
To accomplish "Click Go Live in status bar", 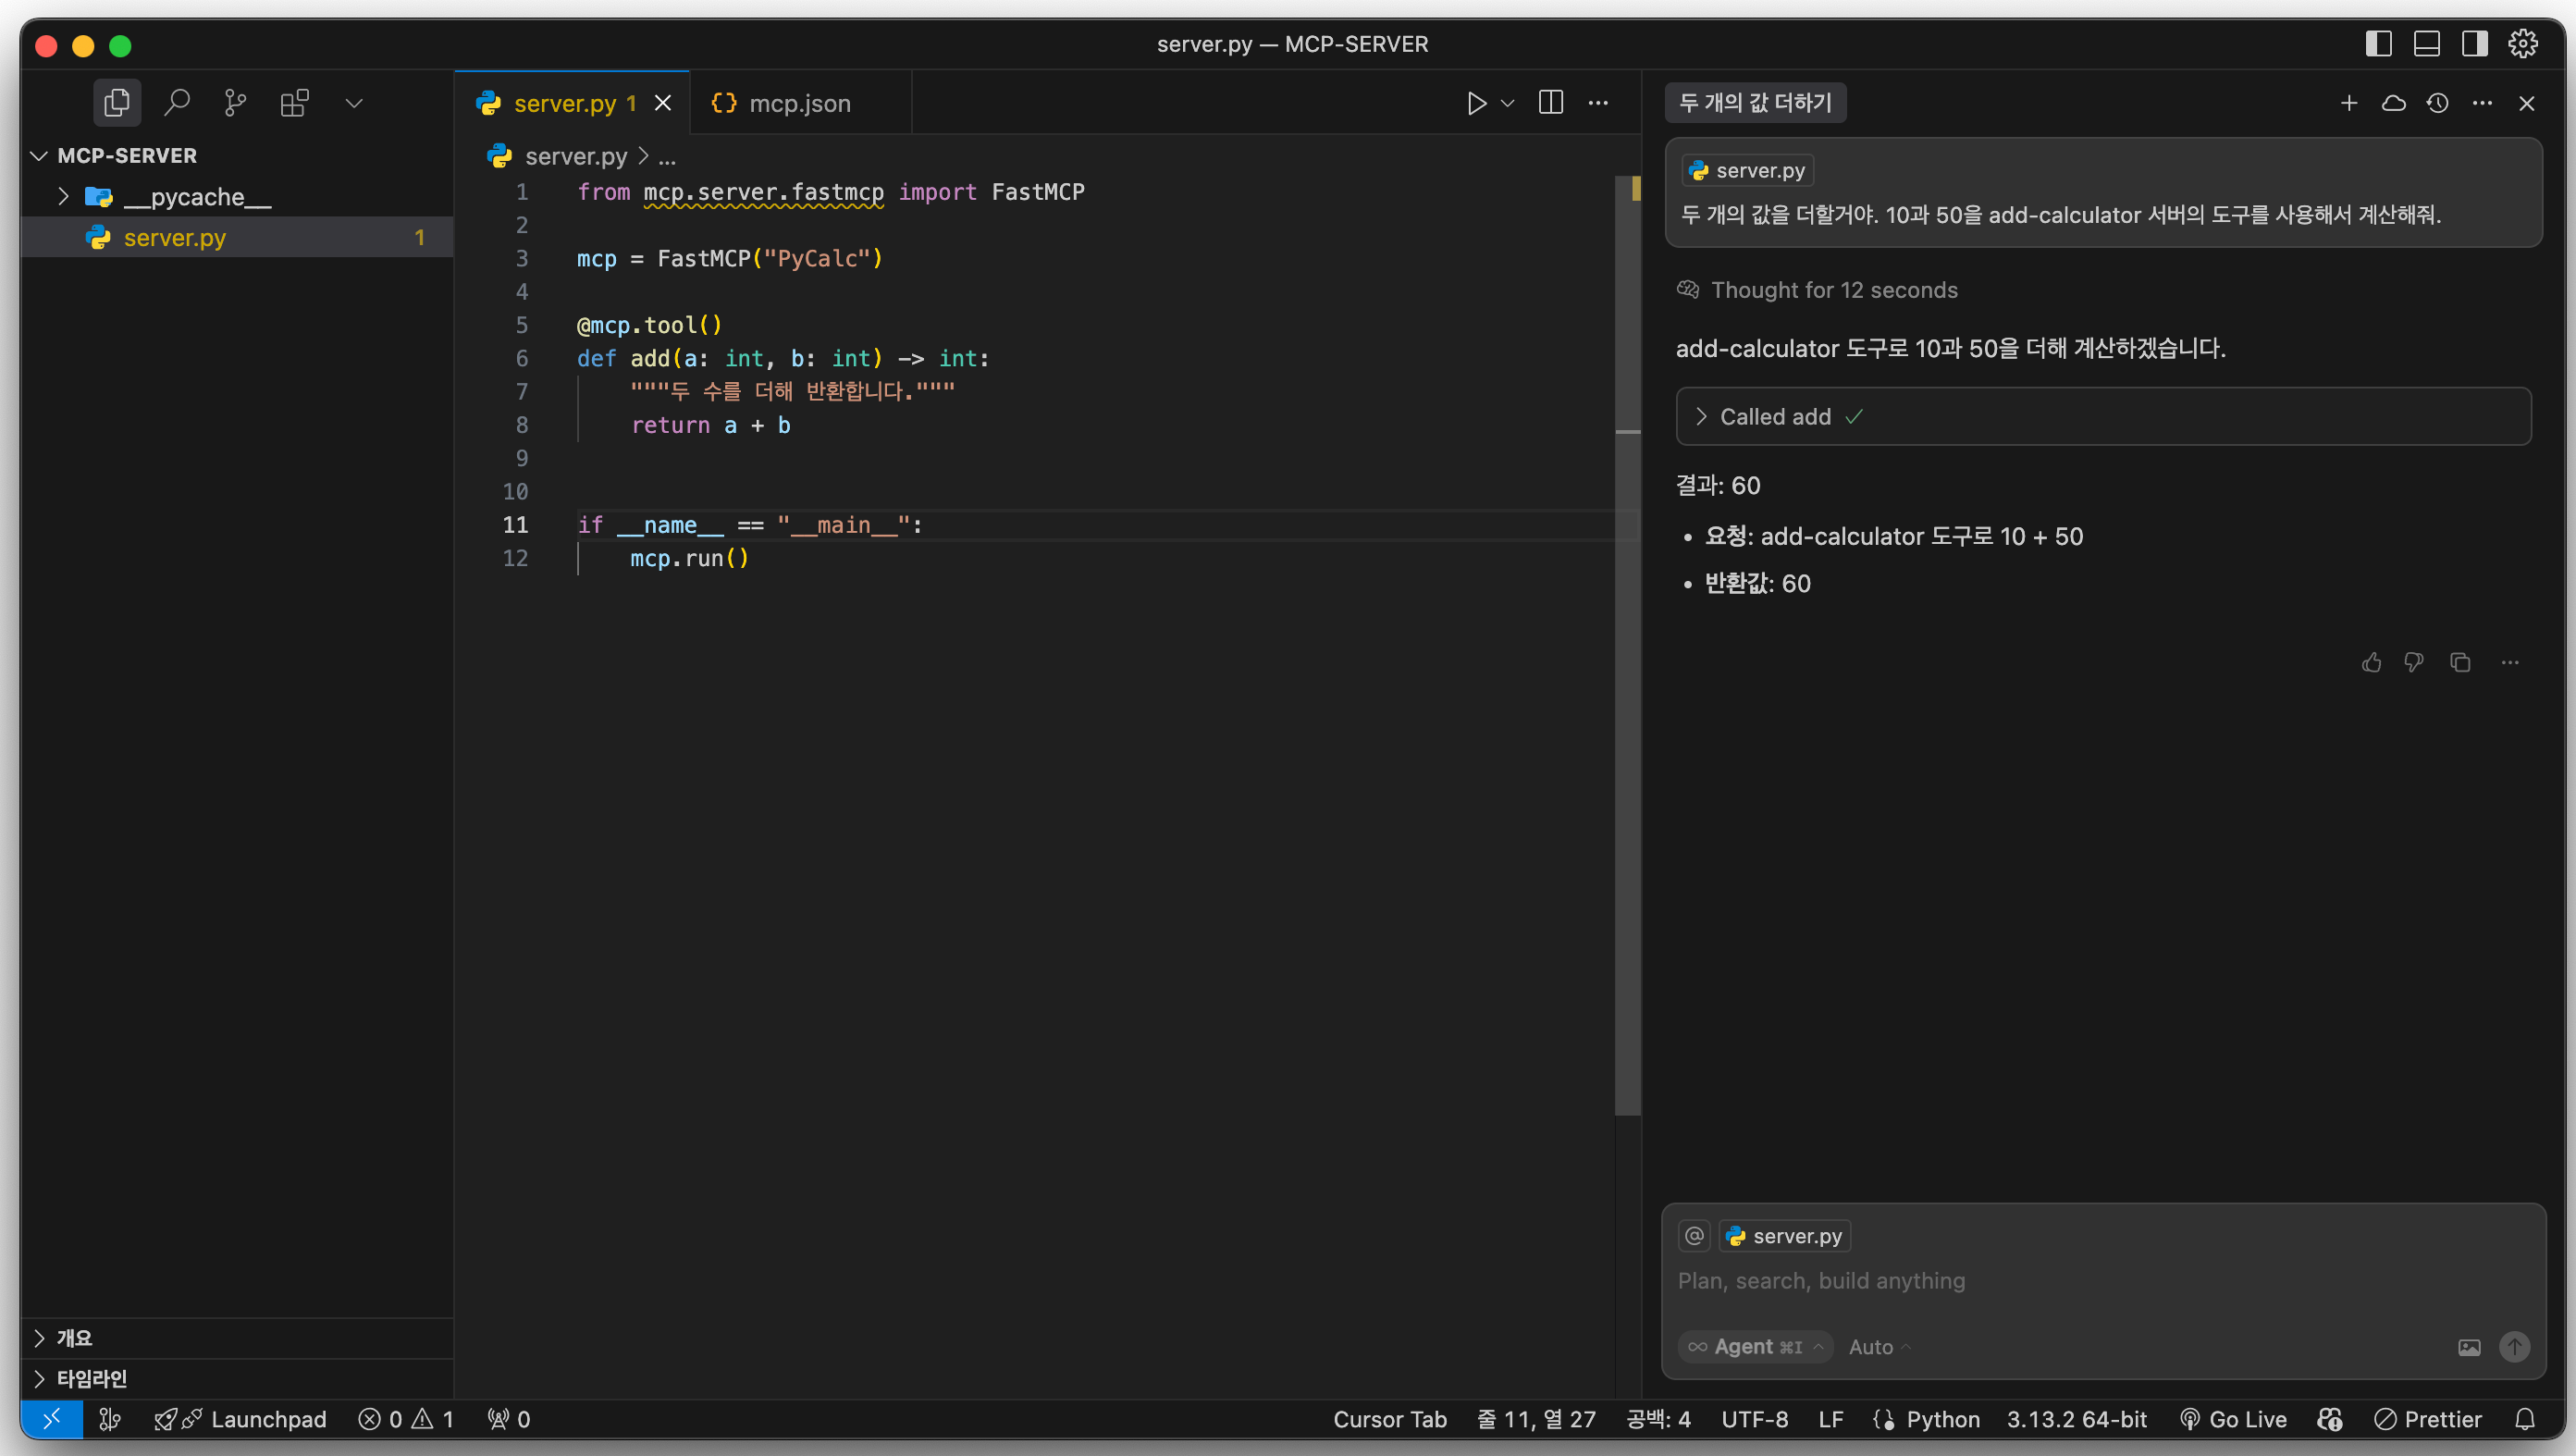I will coord(2234,1419).
